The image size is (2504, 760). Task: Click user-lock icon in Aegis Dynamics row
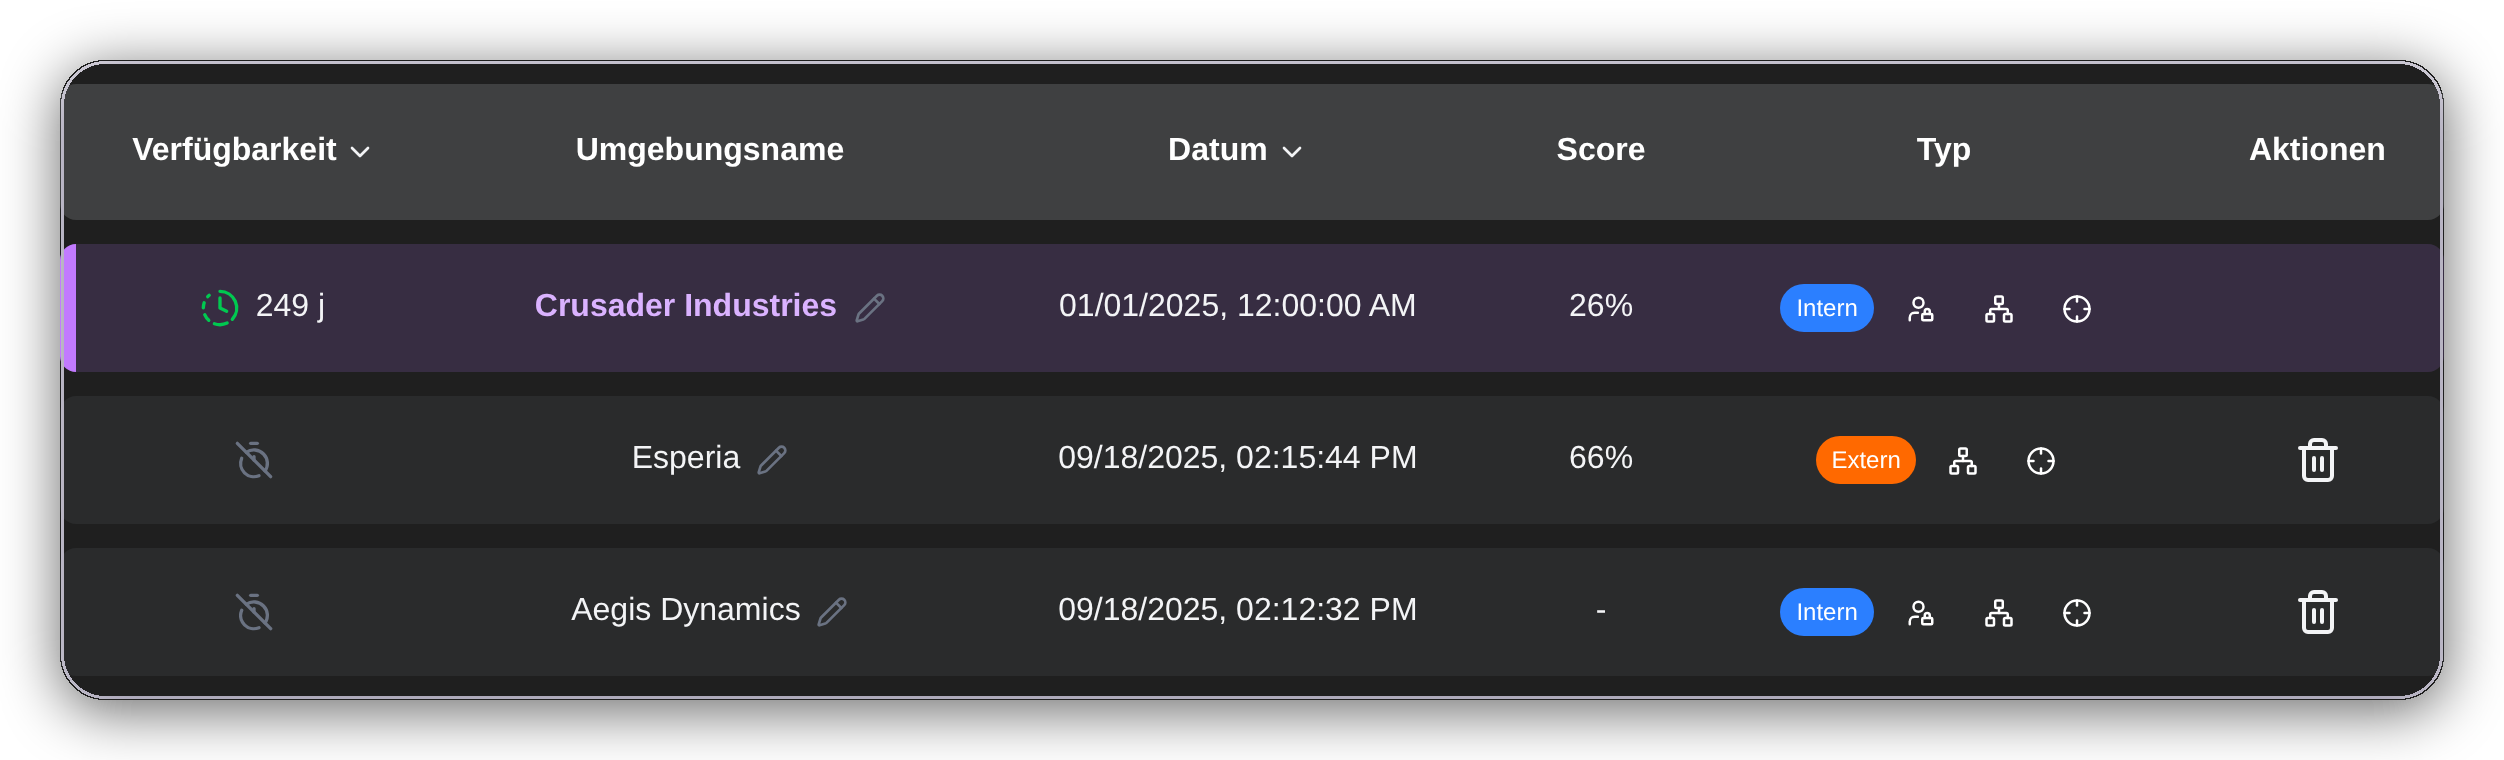[1921, 613]
